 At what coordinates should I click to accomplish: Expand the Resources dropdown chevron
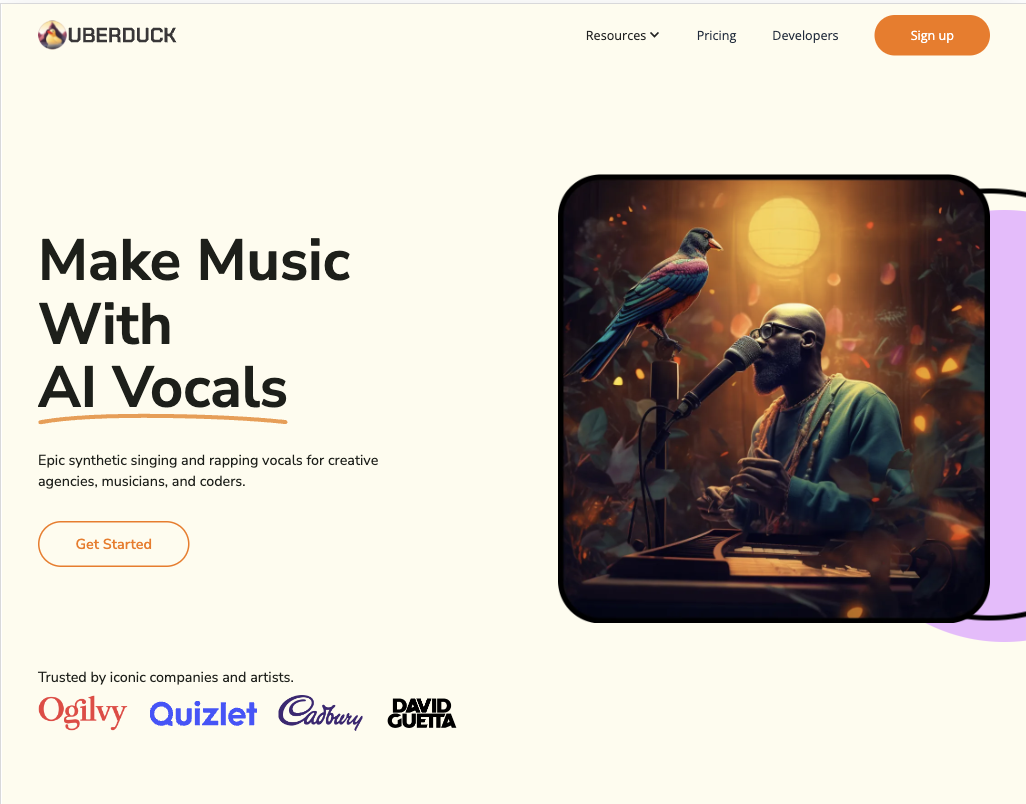coord(654,35)
